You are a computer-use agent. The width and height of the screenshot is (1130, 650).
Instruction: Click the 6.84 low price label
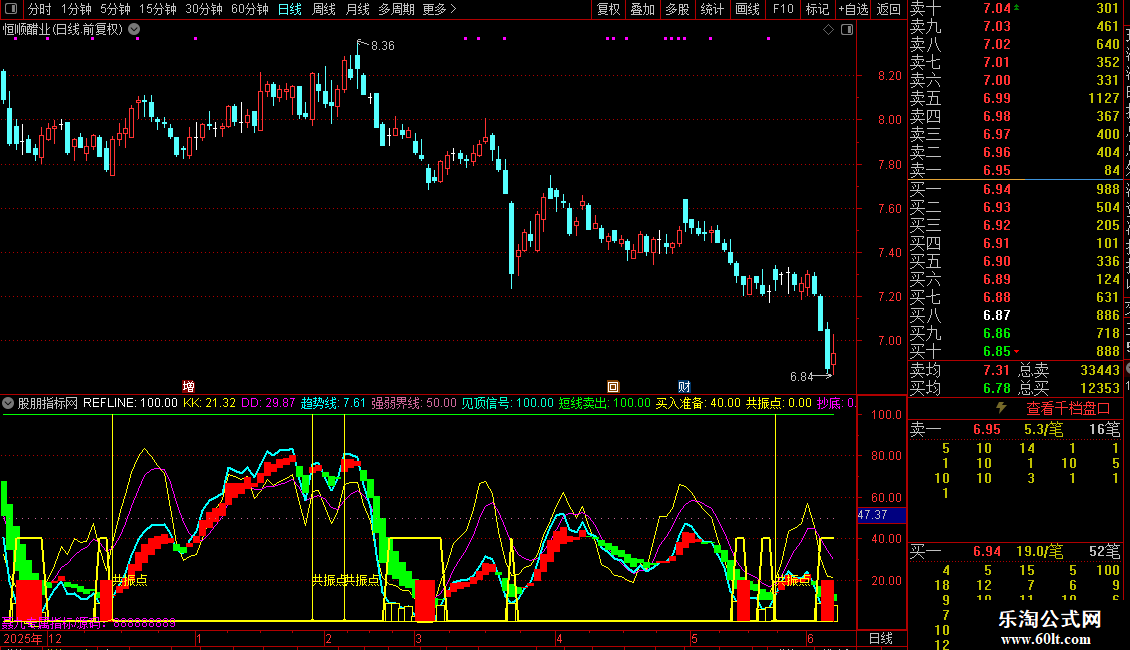pos(801,376)
